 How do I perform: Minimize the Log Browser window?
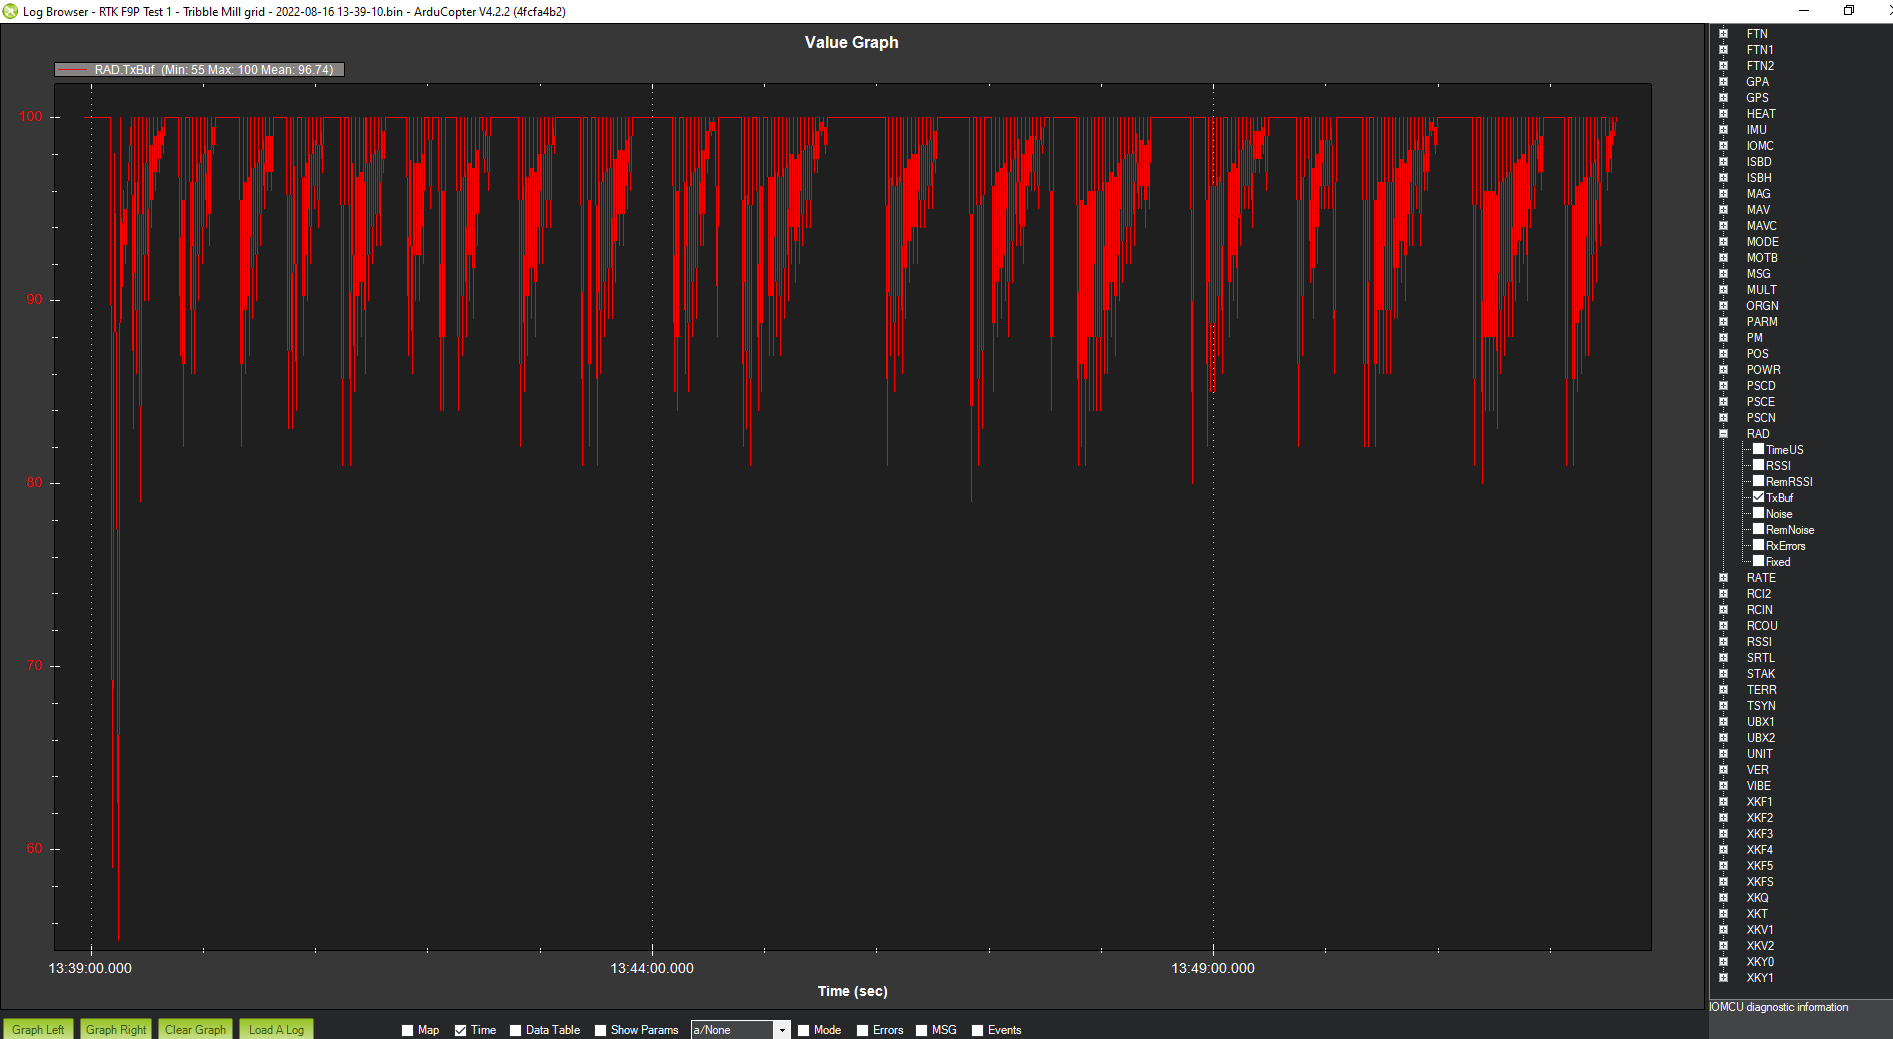click(1804, 11)
